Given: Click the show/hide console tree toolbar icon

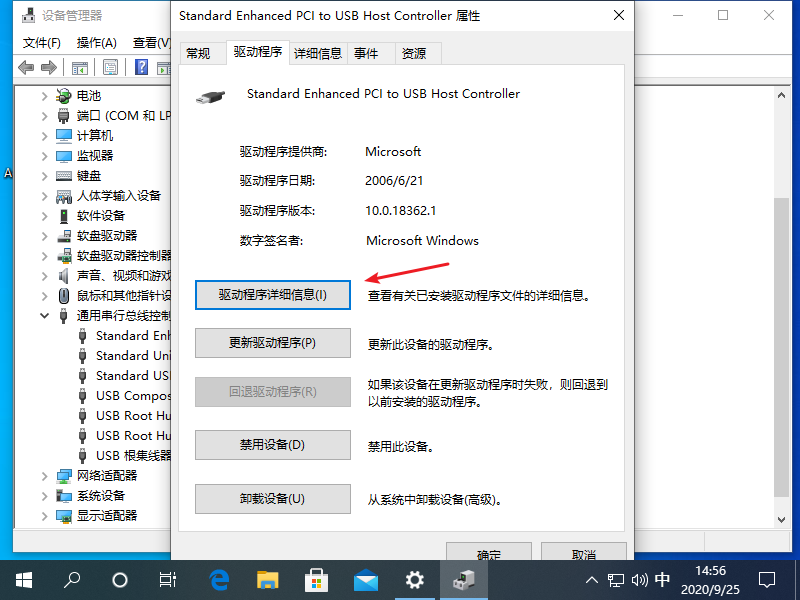Looking at the screenshot, I should 80,67.
